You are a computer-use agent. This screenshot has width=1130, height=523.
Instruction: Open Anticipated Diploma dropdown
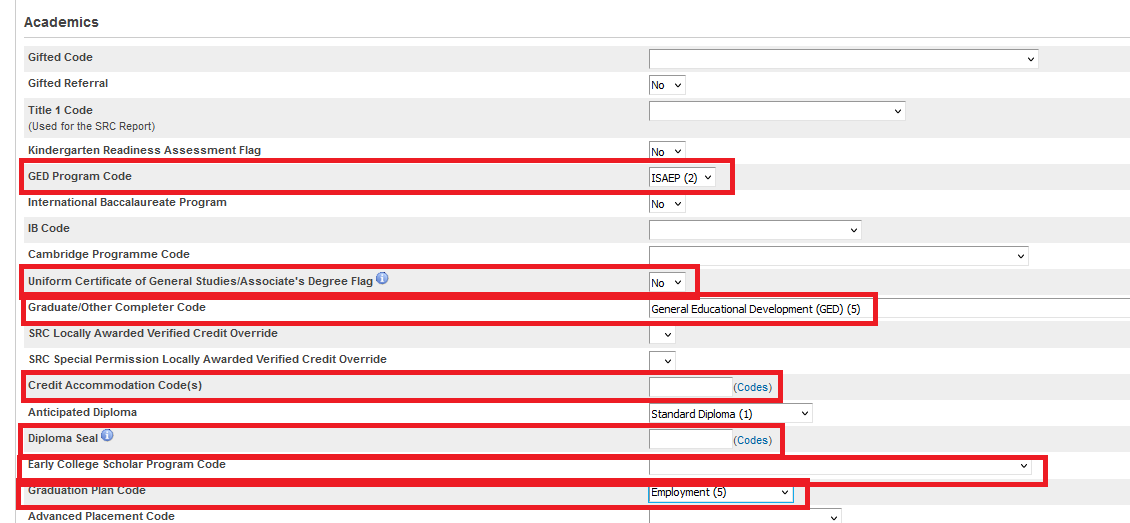[730, 414]
